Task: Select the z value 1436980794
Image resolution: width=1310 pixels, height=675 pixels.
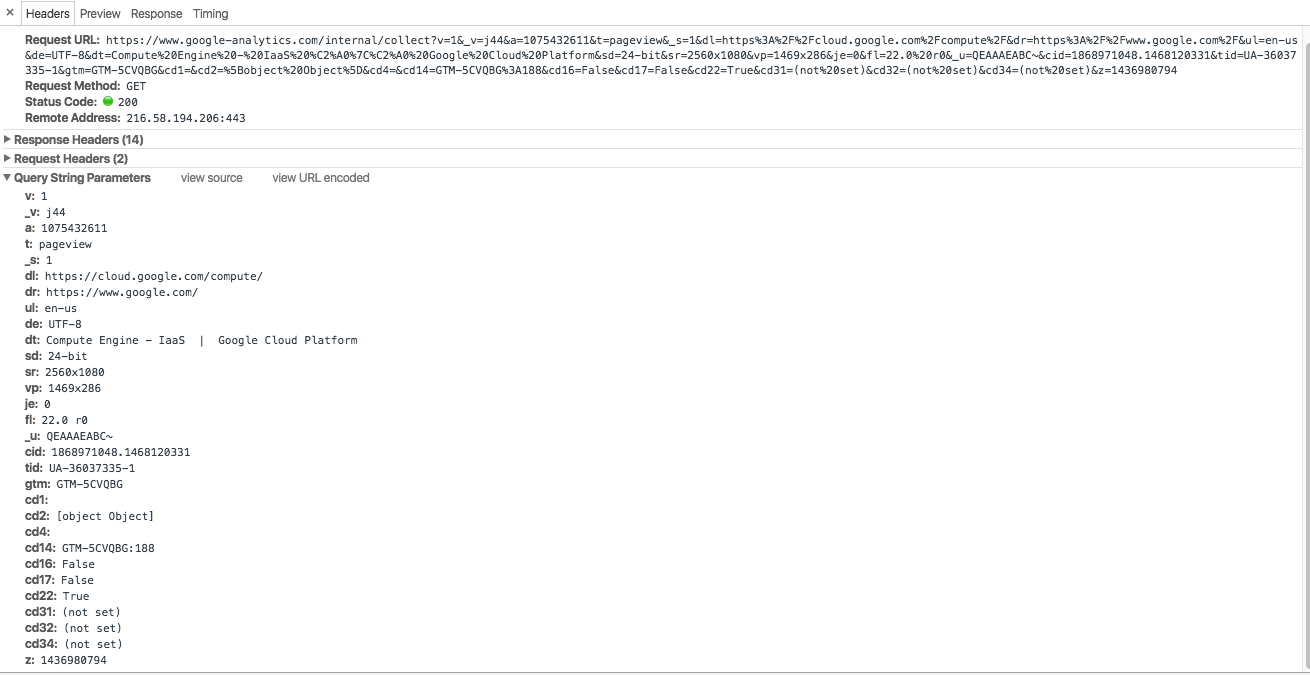Action: click(x=73, y=660)
